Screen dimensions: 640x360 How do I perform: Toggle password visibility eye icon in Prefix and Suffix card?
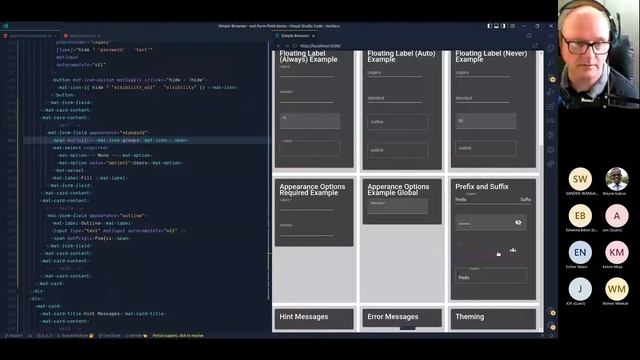coord(518,222)
